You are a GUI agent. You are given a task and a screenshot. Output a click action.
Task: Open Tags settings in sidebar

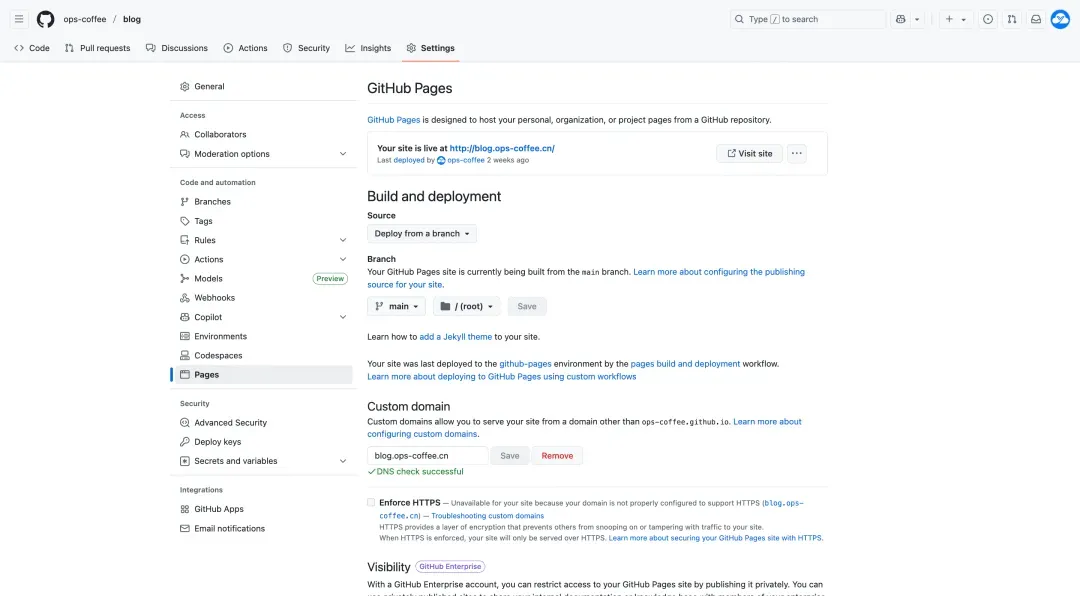[x=262, y=221]
